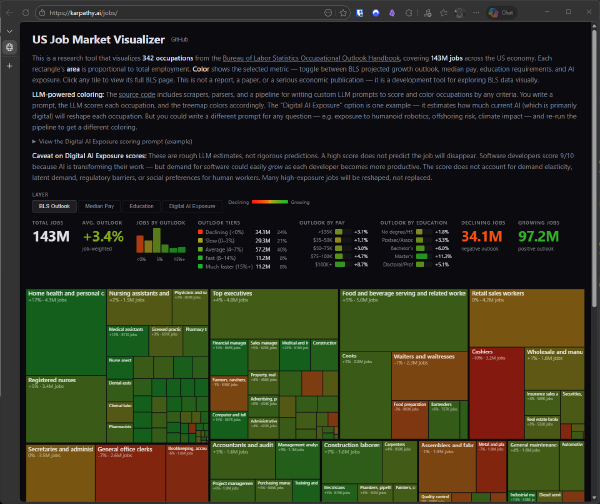Click the Declining-Growing color gradient legend
The height and width of the screenshot is (504, 600).
click(268, 201)
